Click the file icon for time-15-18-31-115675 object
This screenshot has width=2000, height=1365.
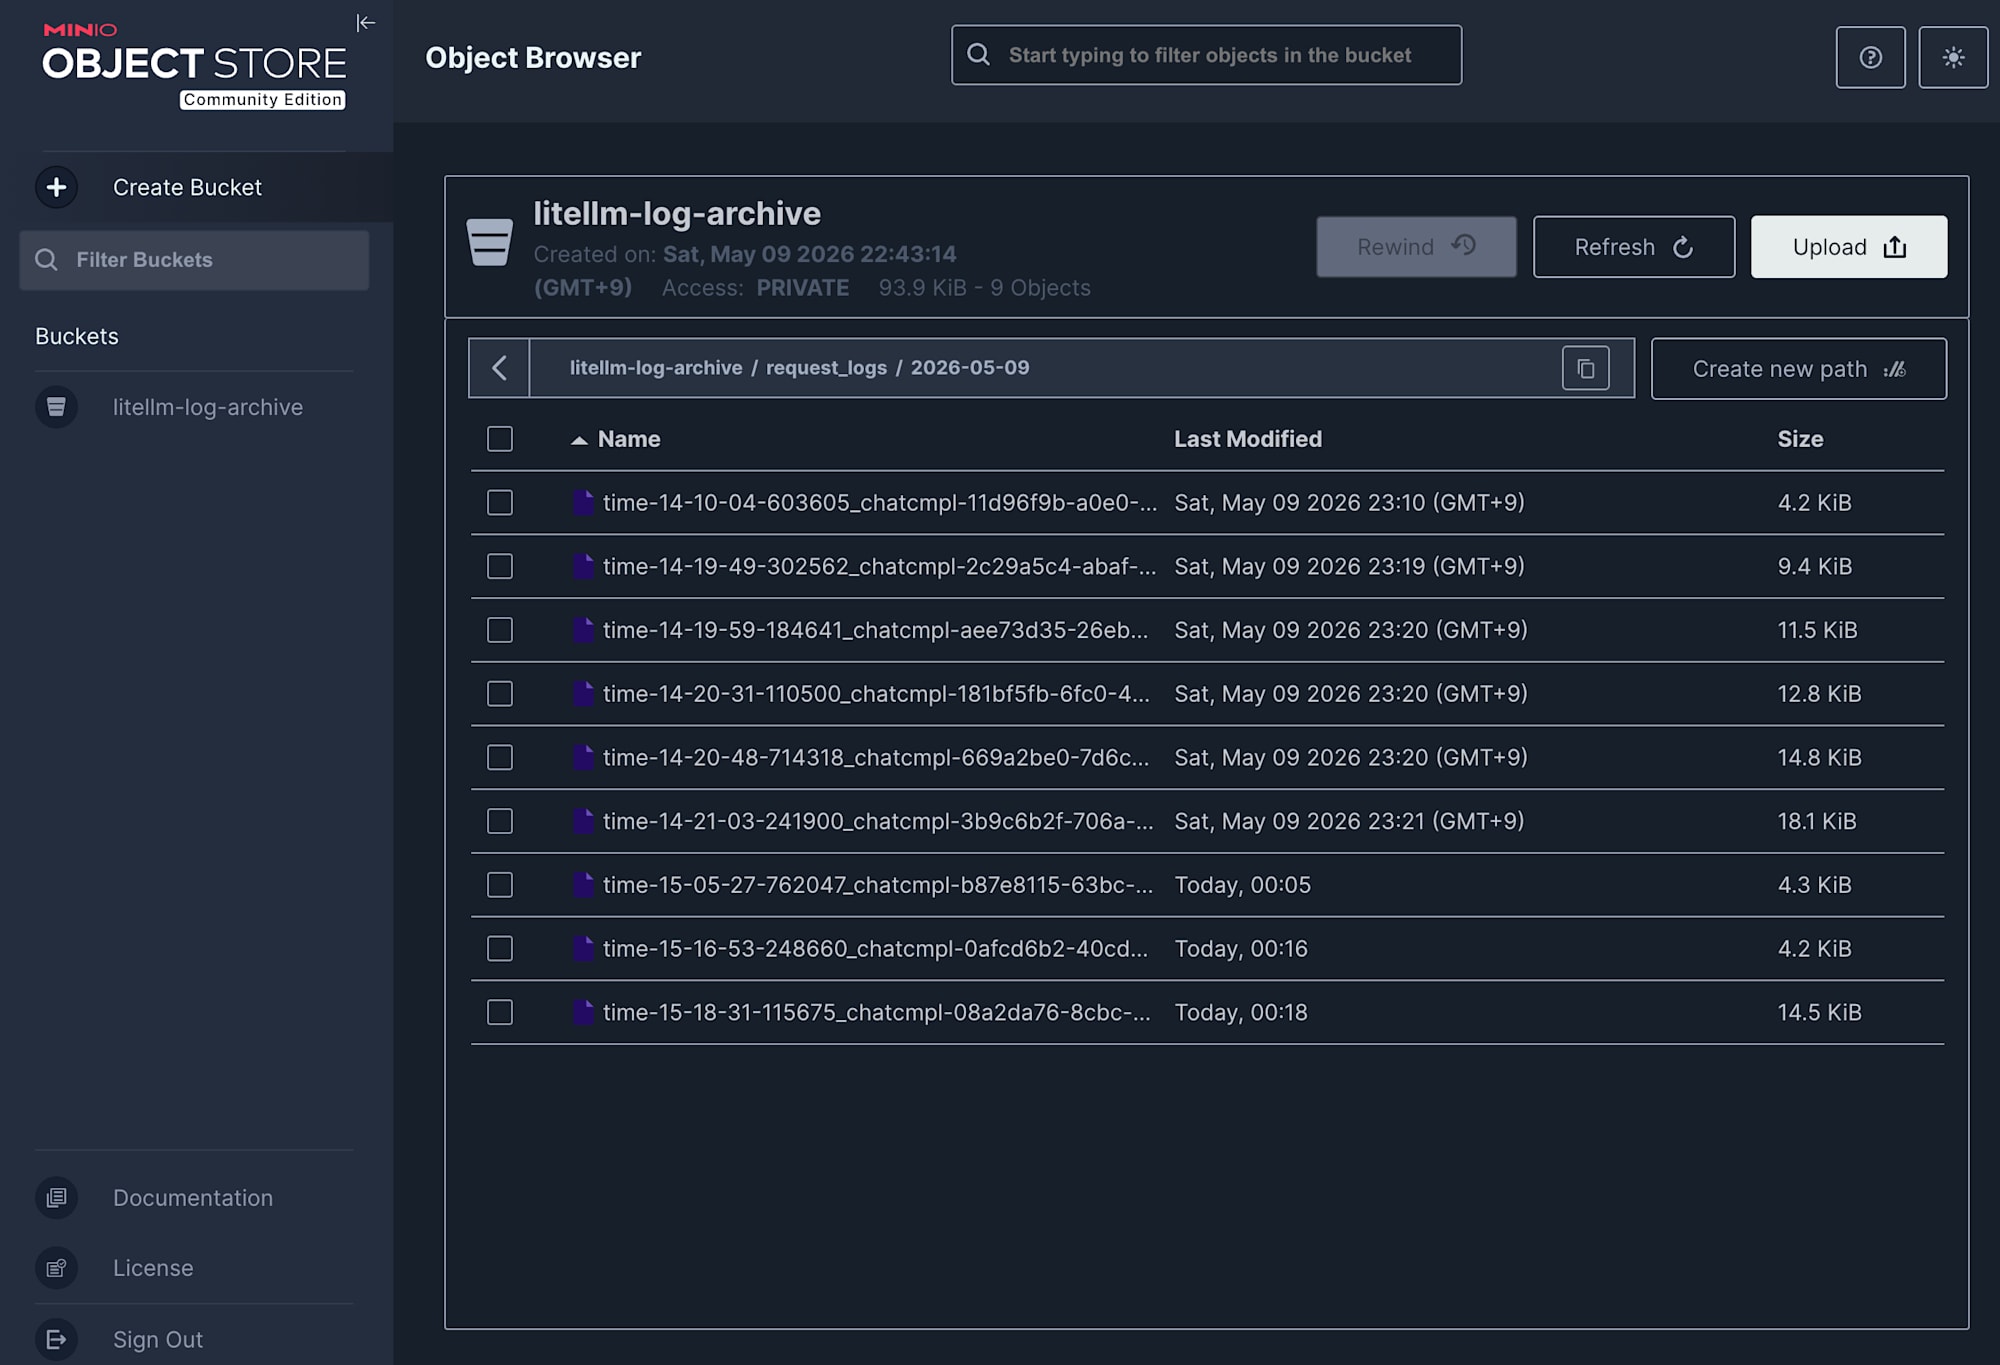click(583, 1012)
